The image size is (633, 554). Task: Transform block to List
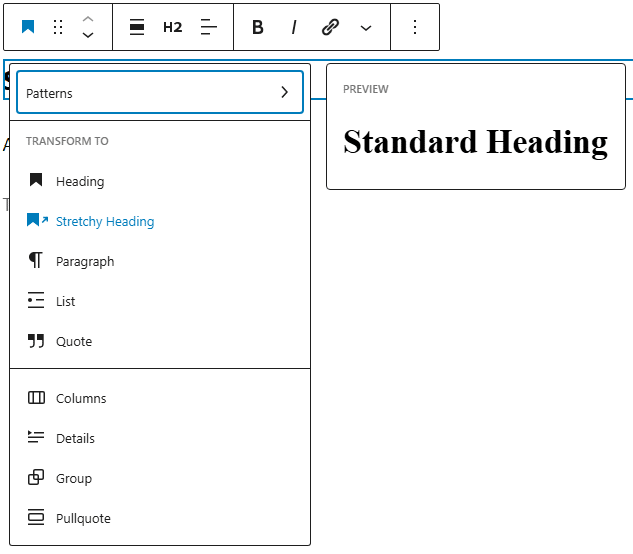[160, 301]
